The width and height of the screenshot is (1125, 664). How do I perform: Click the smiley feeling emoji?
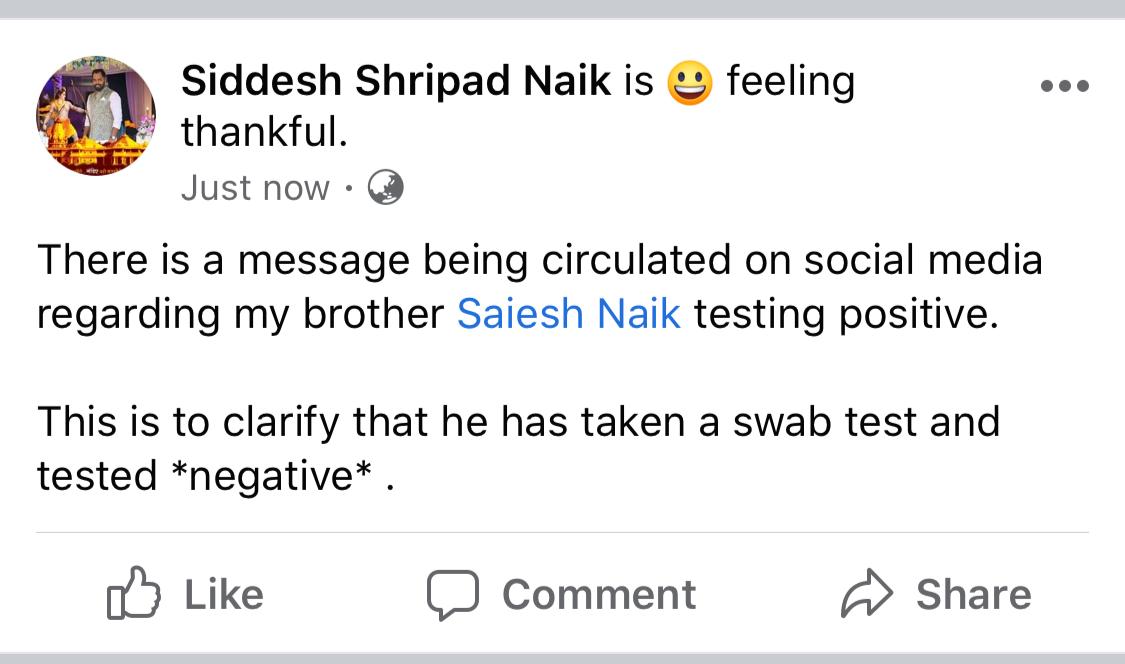pos(690,83)
